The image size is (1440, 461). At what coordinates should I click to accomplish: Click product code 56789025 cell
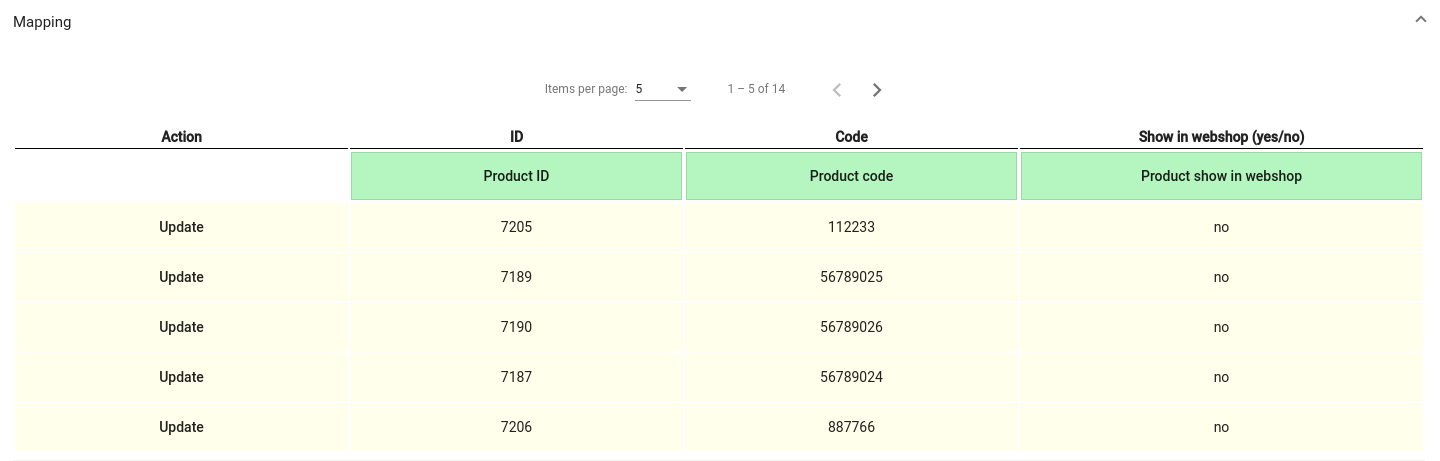click(x=851, y=277)
